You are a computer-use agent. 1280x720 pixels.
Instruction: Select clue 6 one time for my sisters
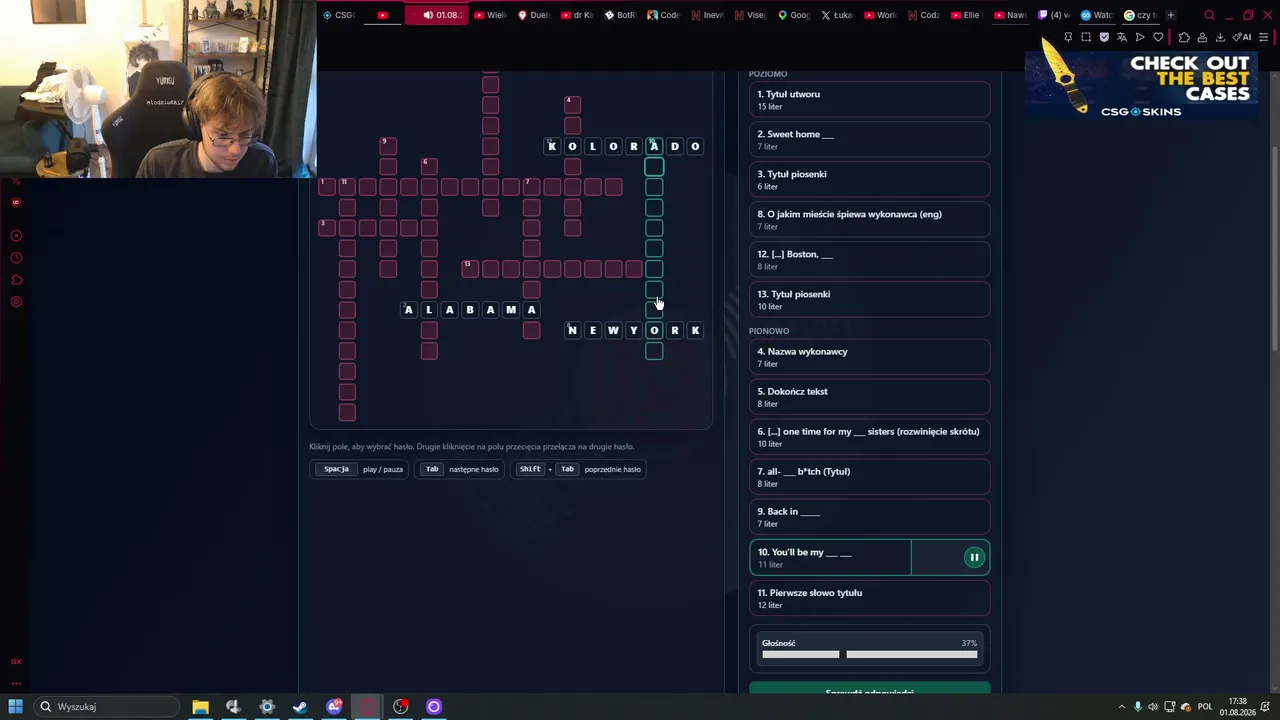(x=869, y=437)
